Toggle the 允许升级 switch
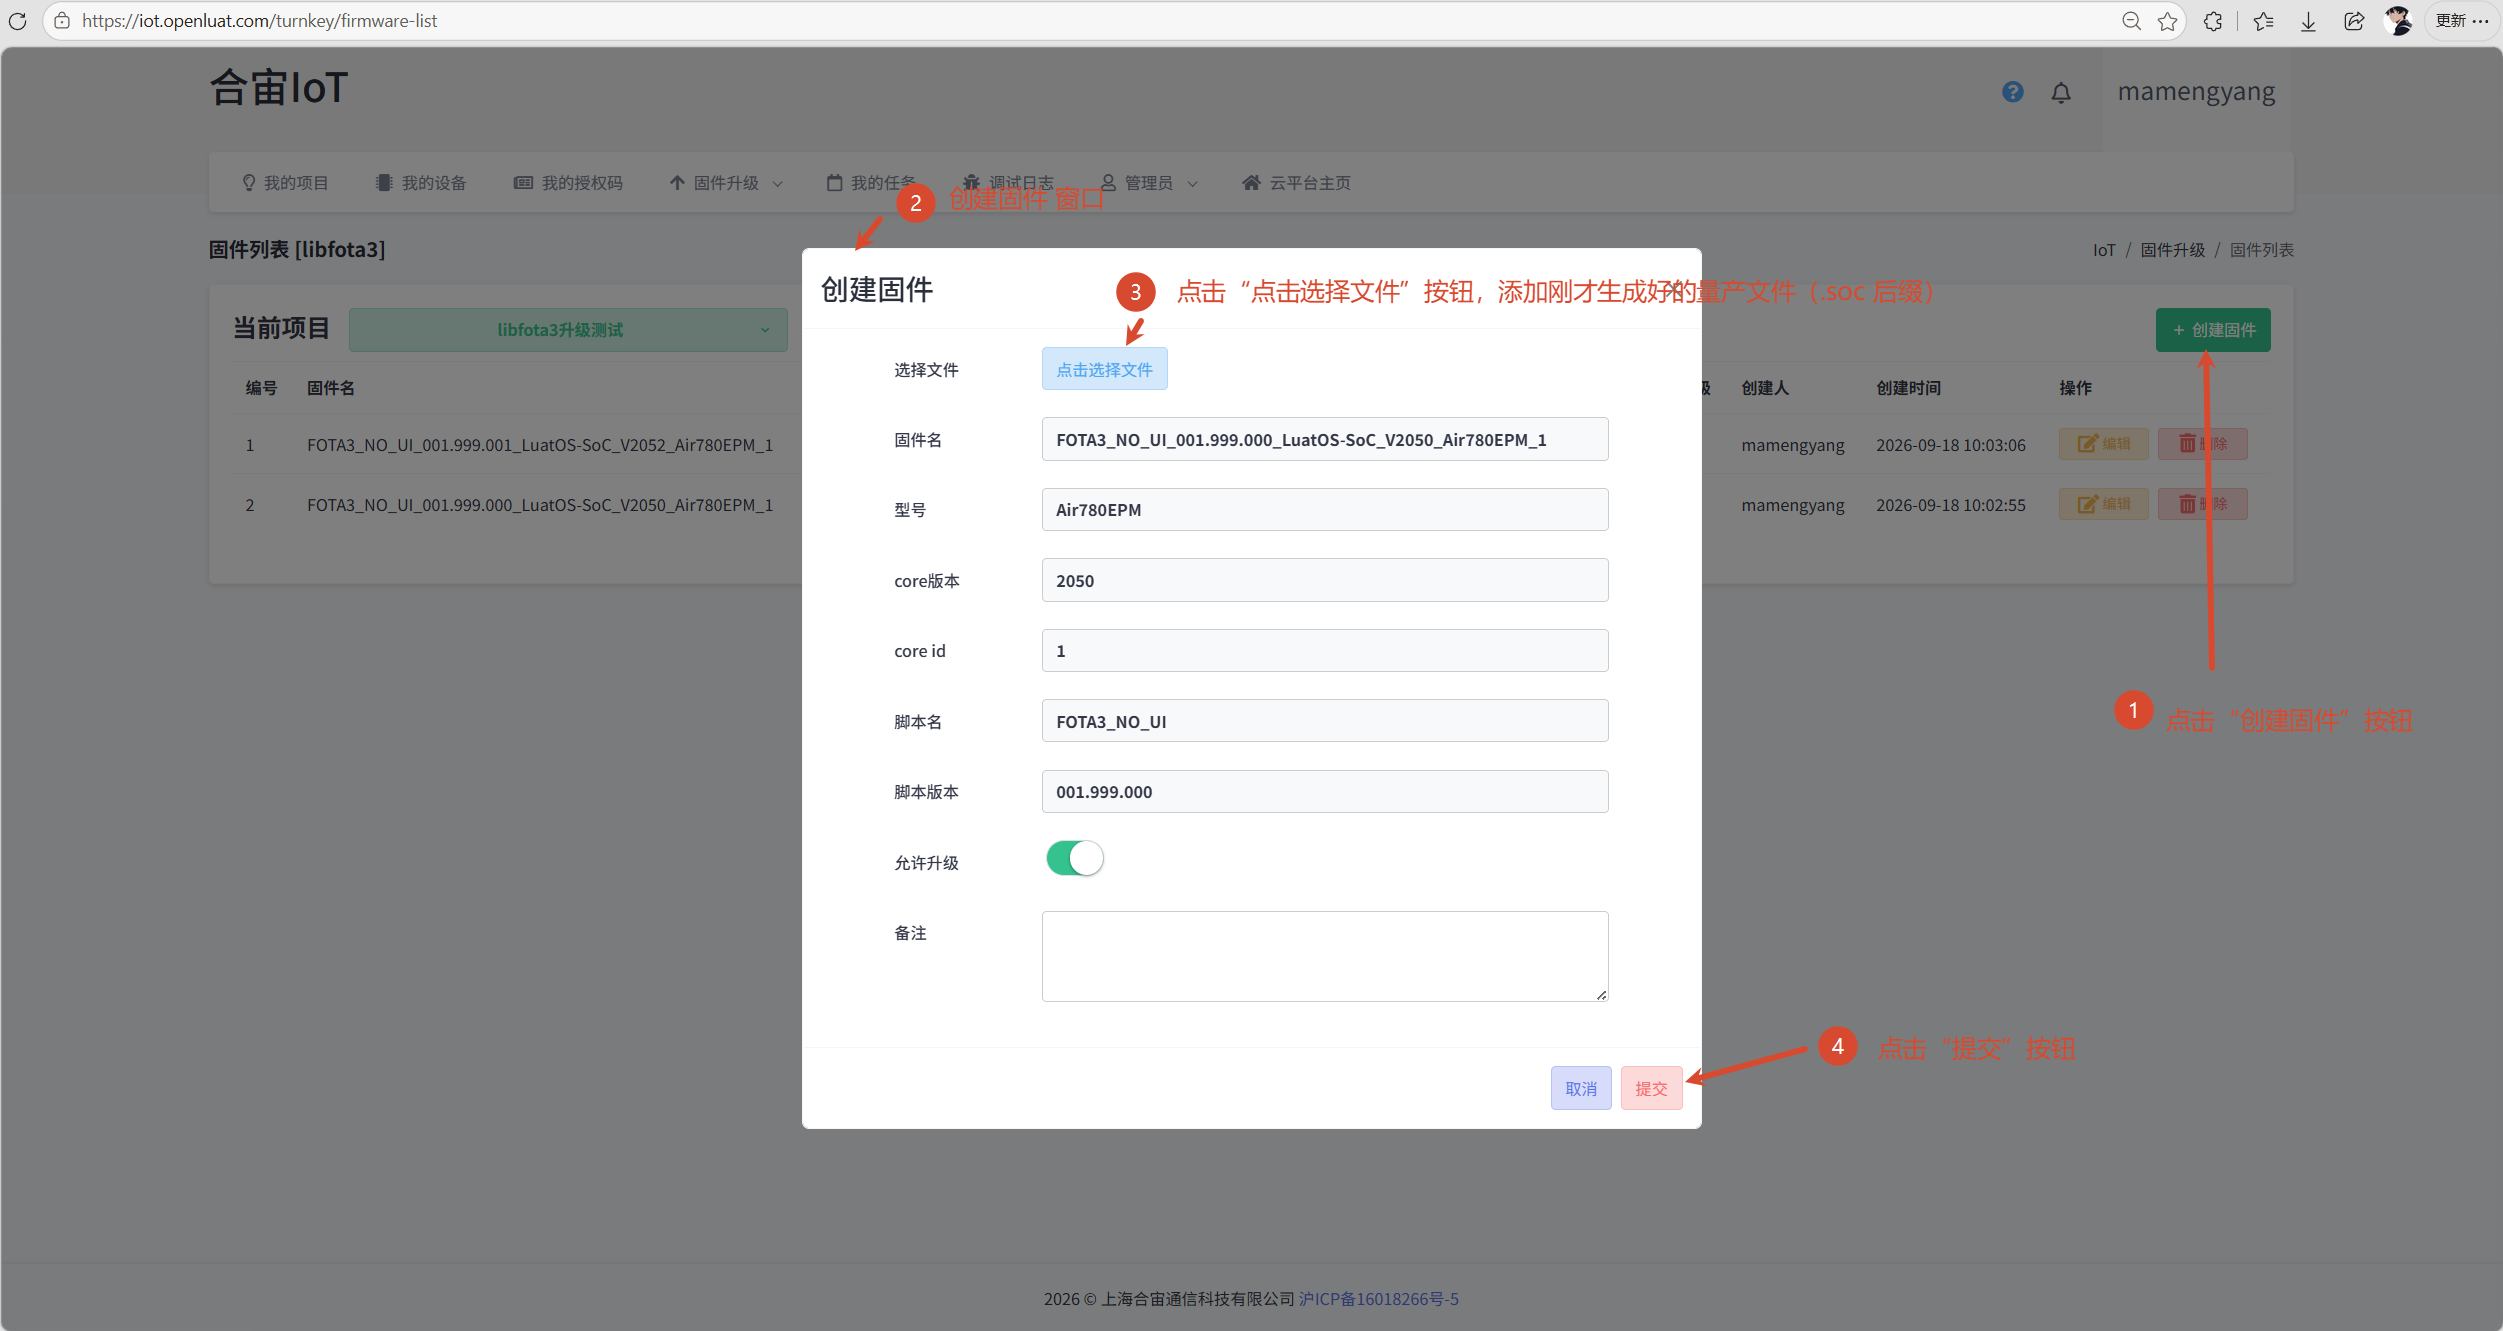The image size is (2503, 1331). point(1075,858)
